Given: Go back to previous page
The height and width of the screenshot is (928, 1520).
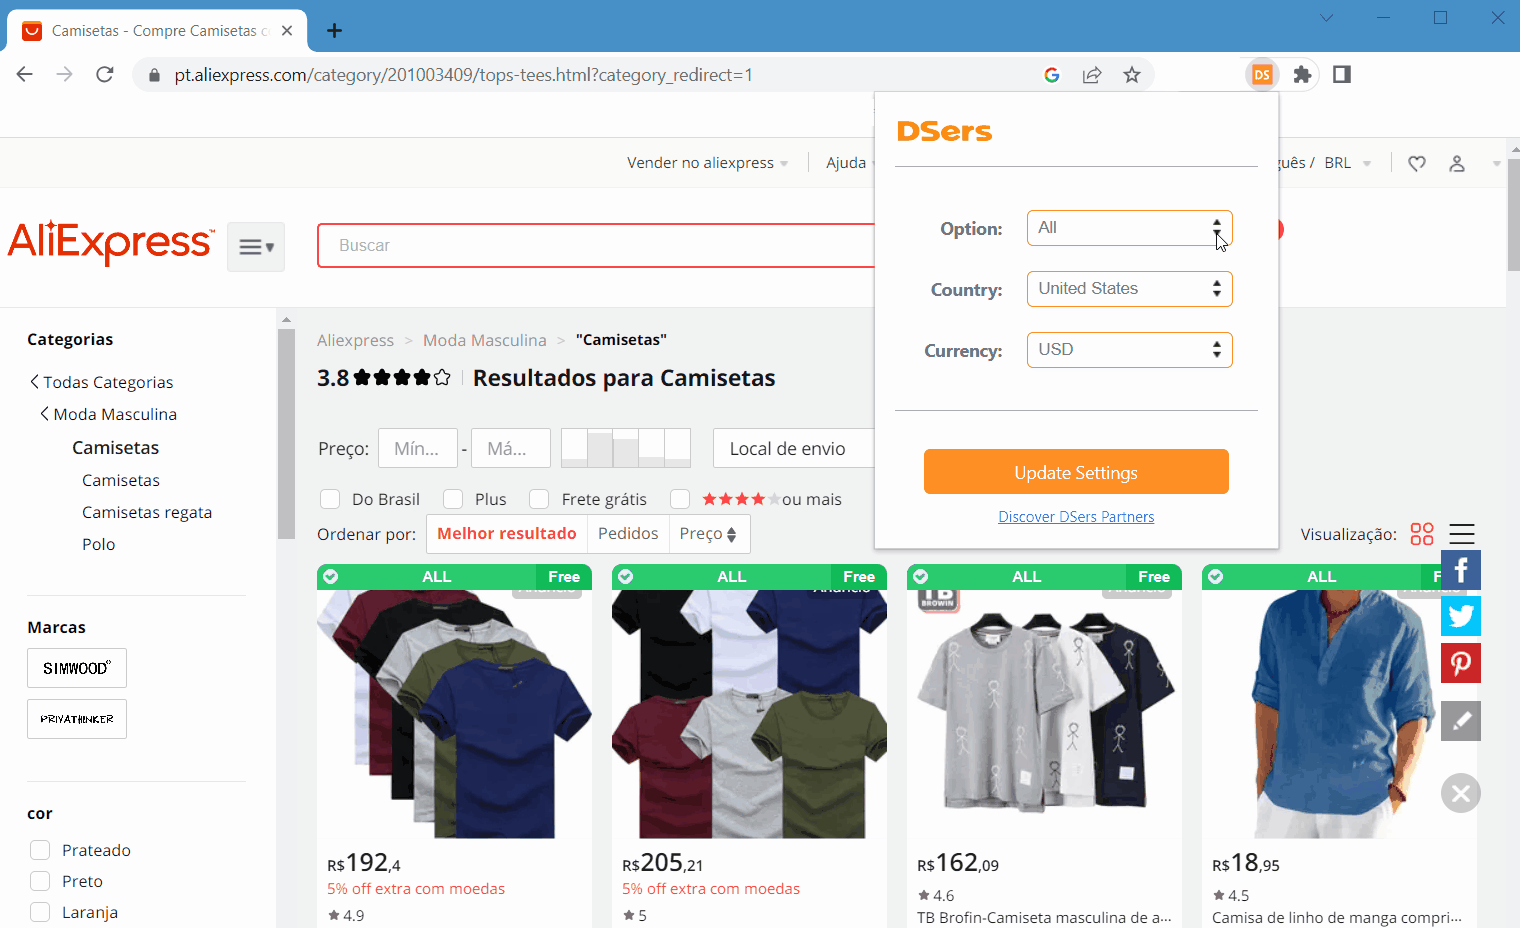Looking at the screenshot, I should click(25, 75).
